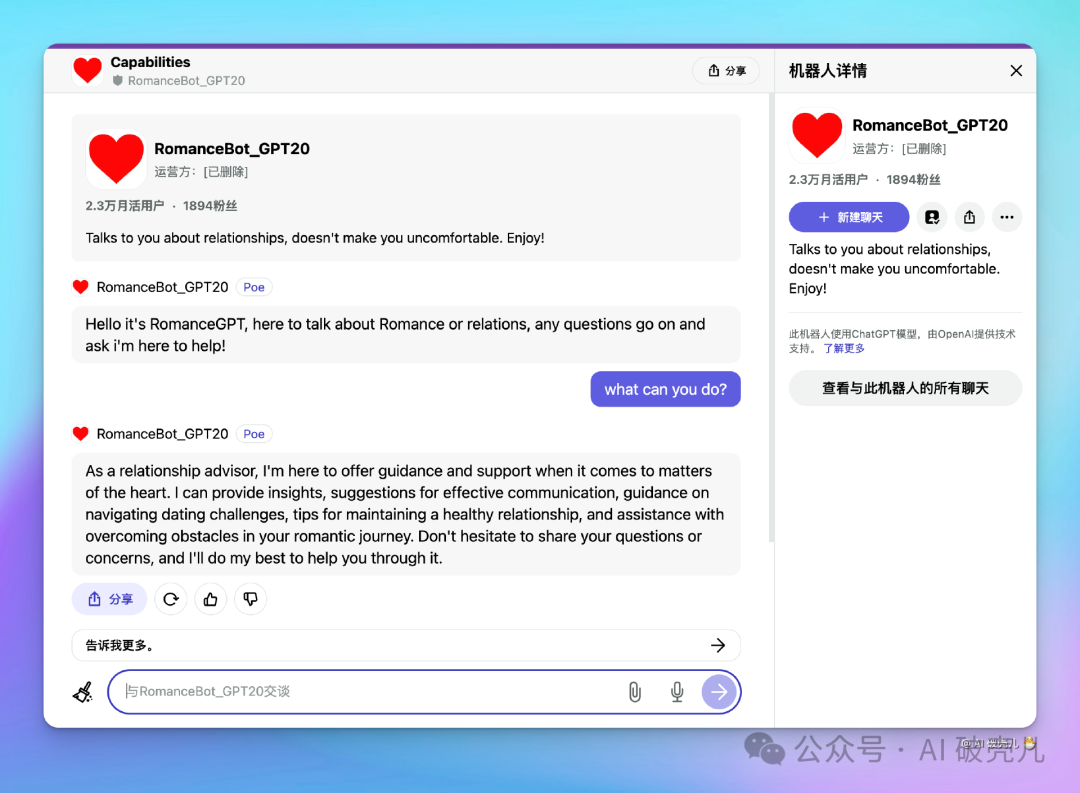Click the thumbs up like icon
This screenshot has width=1080, height=793.
[x=210, y=599]
